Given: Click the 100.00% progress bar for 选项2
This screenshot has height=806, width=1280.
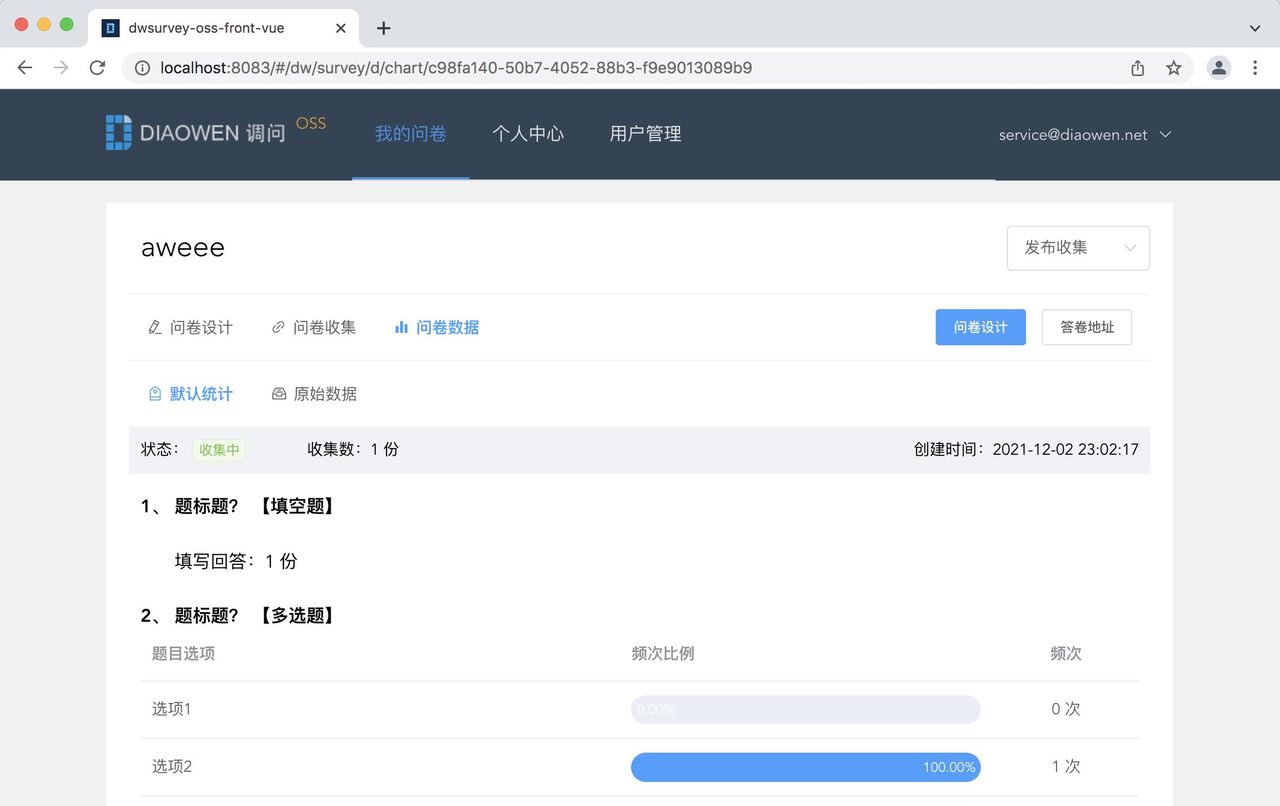Looking at the screenshot, I should pyautogui.click(x=805, y=766).
